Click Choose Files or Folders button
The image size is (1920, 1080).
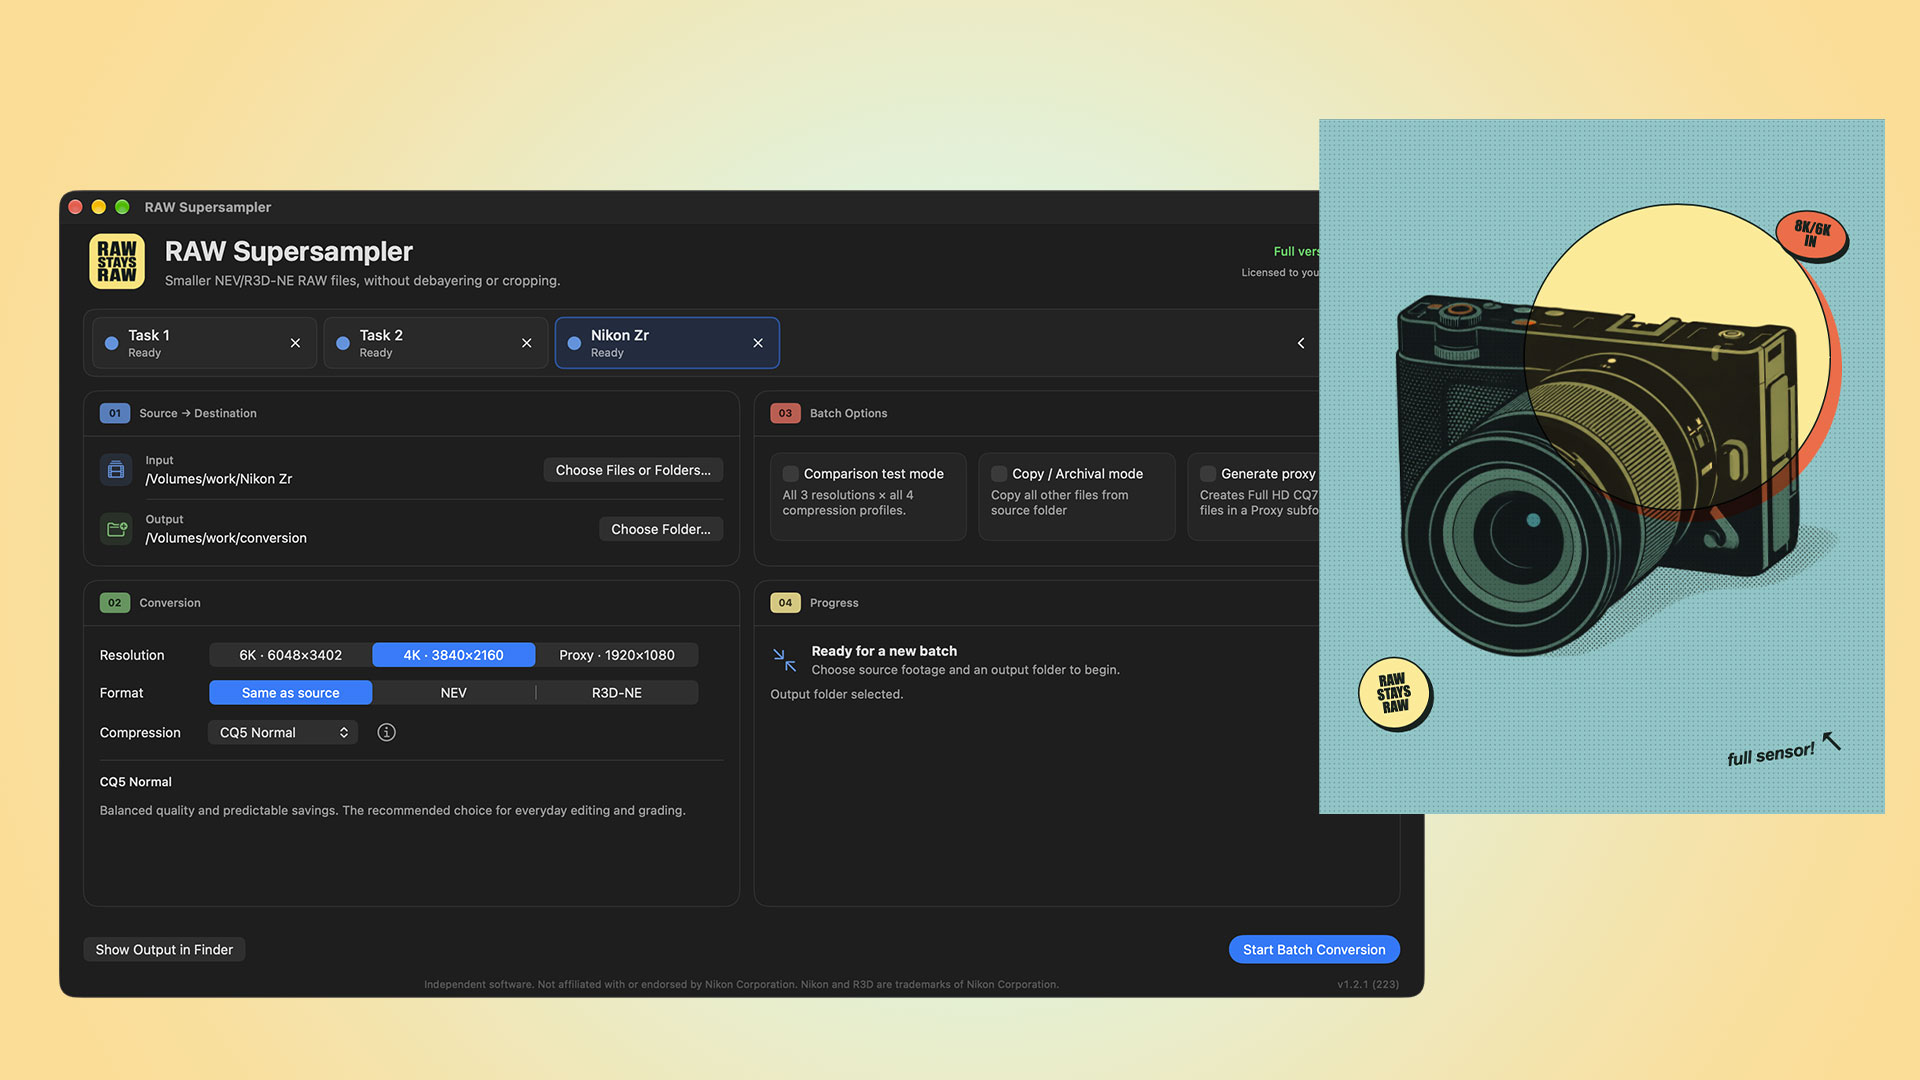[633, 470]
